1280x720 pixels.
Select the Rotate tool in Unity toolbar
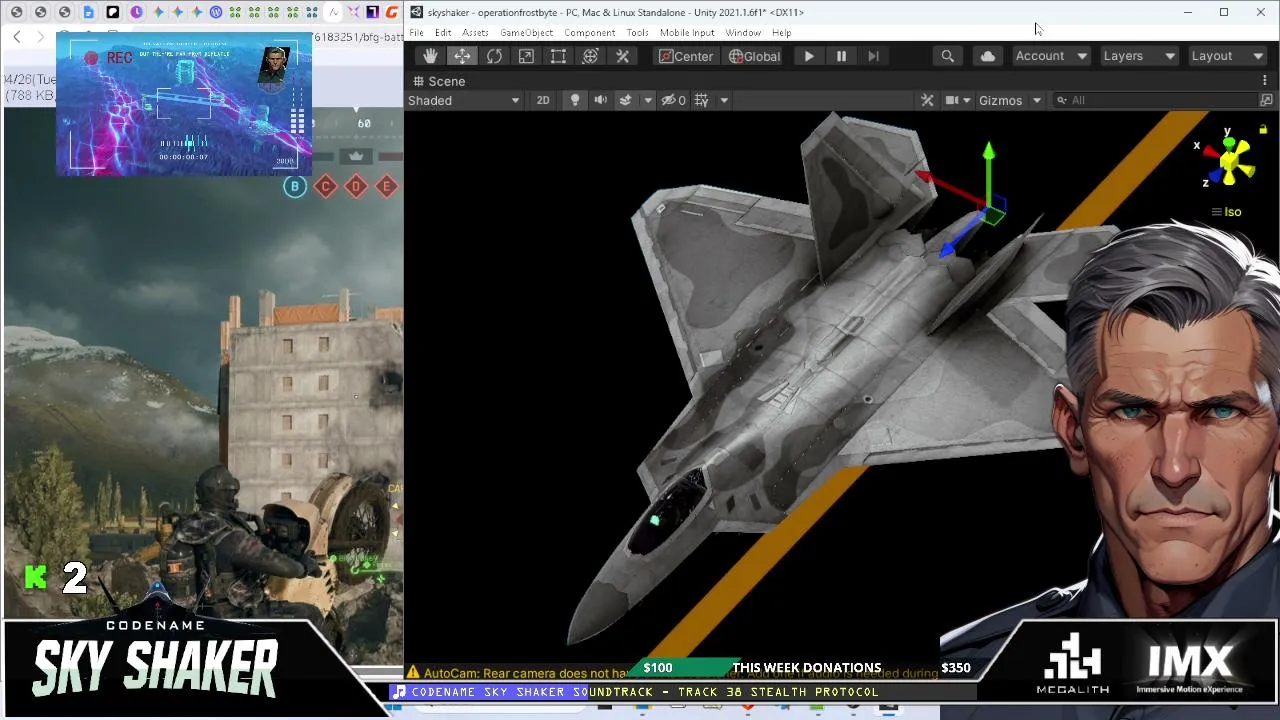click(494, 56)
